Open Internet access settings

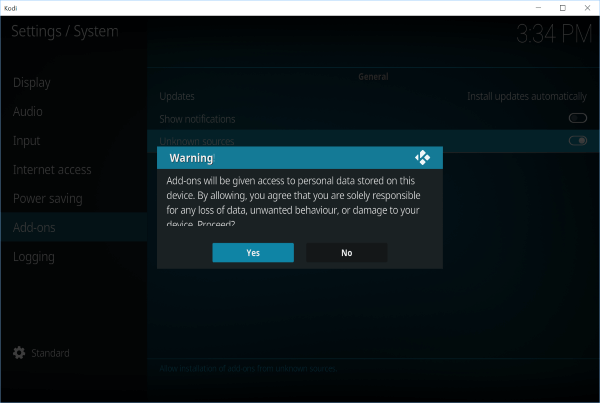52,170
